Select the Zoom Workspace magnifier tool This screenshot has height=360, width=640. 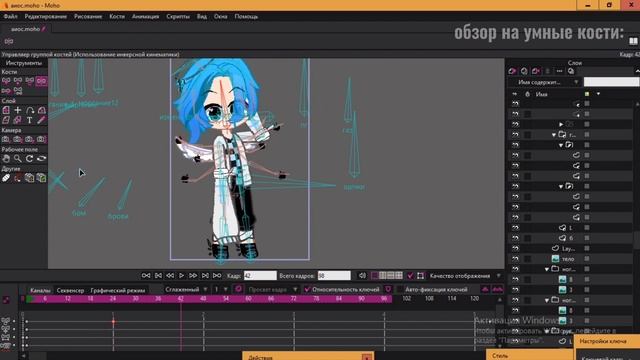[x=18, y=159]
